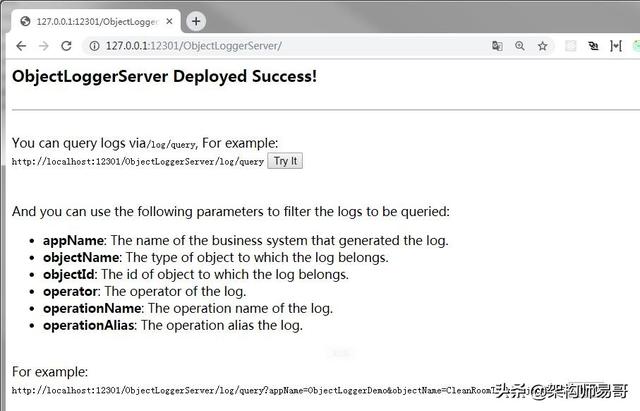Click the bold operator parameter
This screenshot has height=411, width=640.
70,291
